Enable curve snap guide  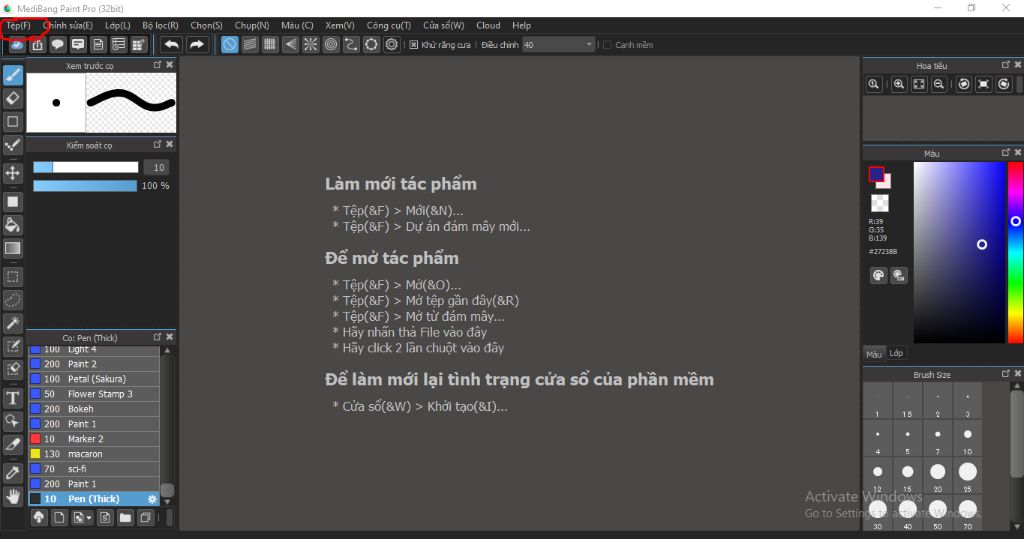351,44
